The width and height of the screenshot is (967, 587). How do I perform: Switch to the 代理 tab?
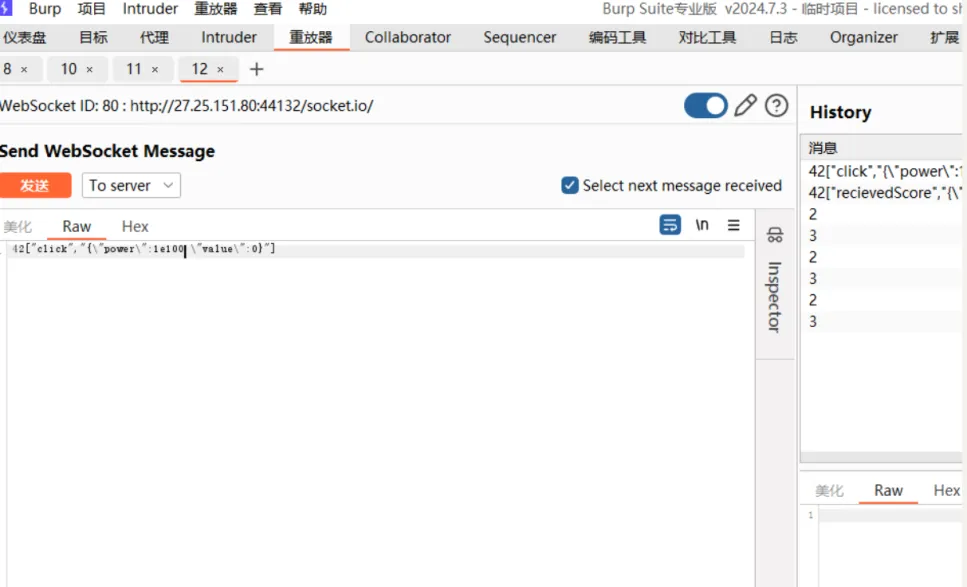pos(154,37)
